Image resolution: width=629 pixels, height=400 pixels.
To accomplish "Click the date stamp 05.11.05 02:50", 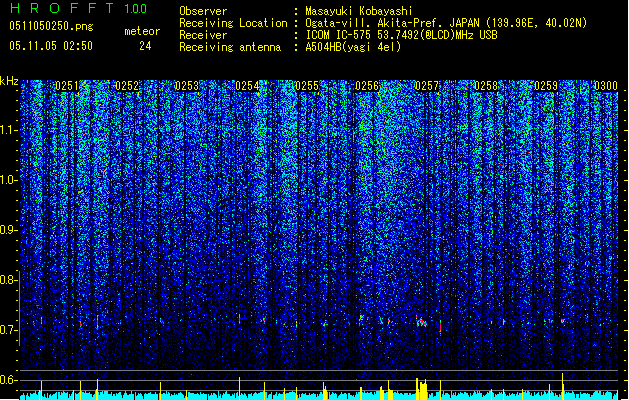I will [51, 46].
